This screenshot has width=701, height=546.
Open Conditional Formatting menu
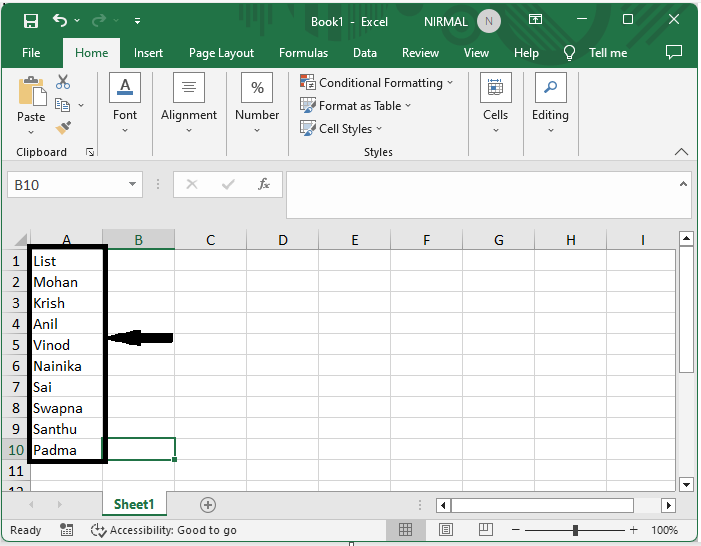tap(376, 83)
